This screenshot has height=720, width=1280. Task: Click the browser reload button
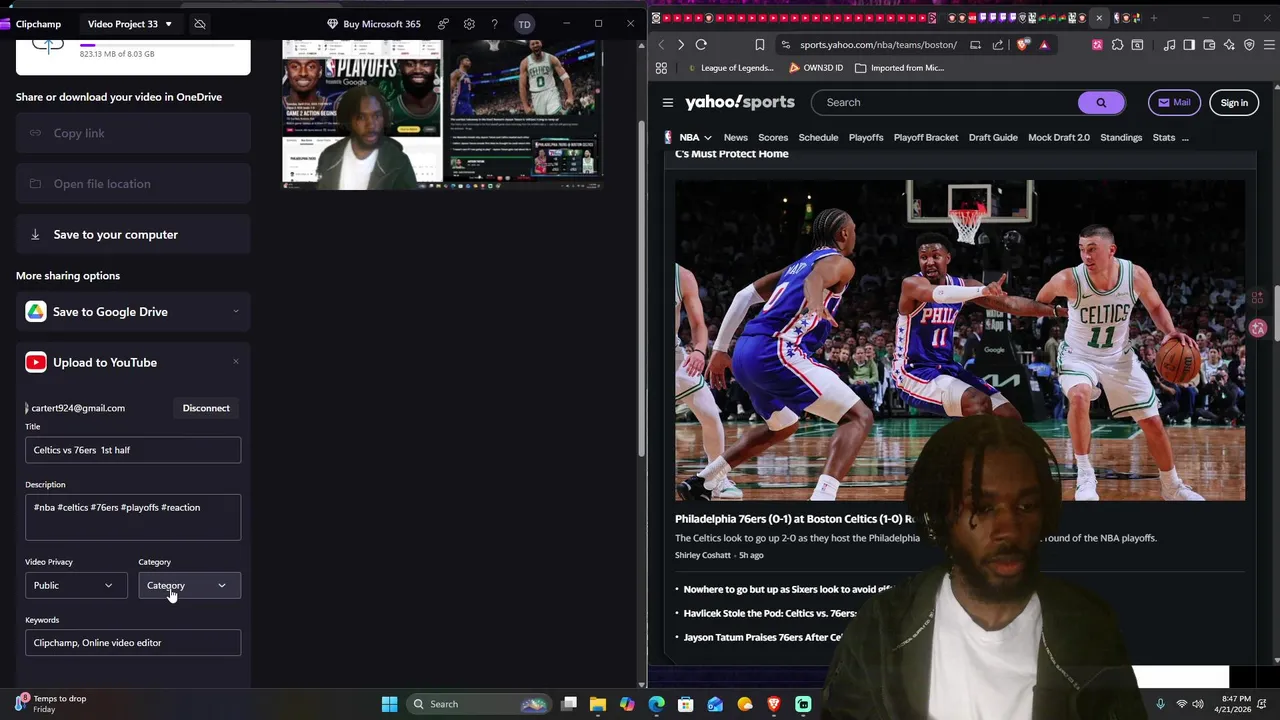point(701,44)
